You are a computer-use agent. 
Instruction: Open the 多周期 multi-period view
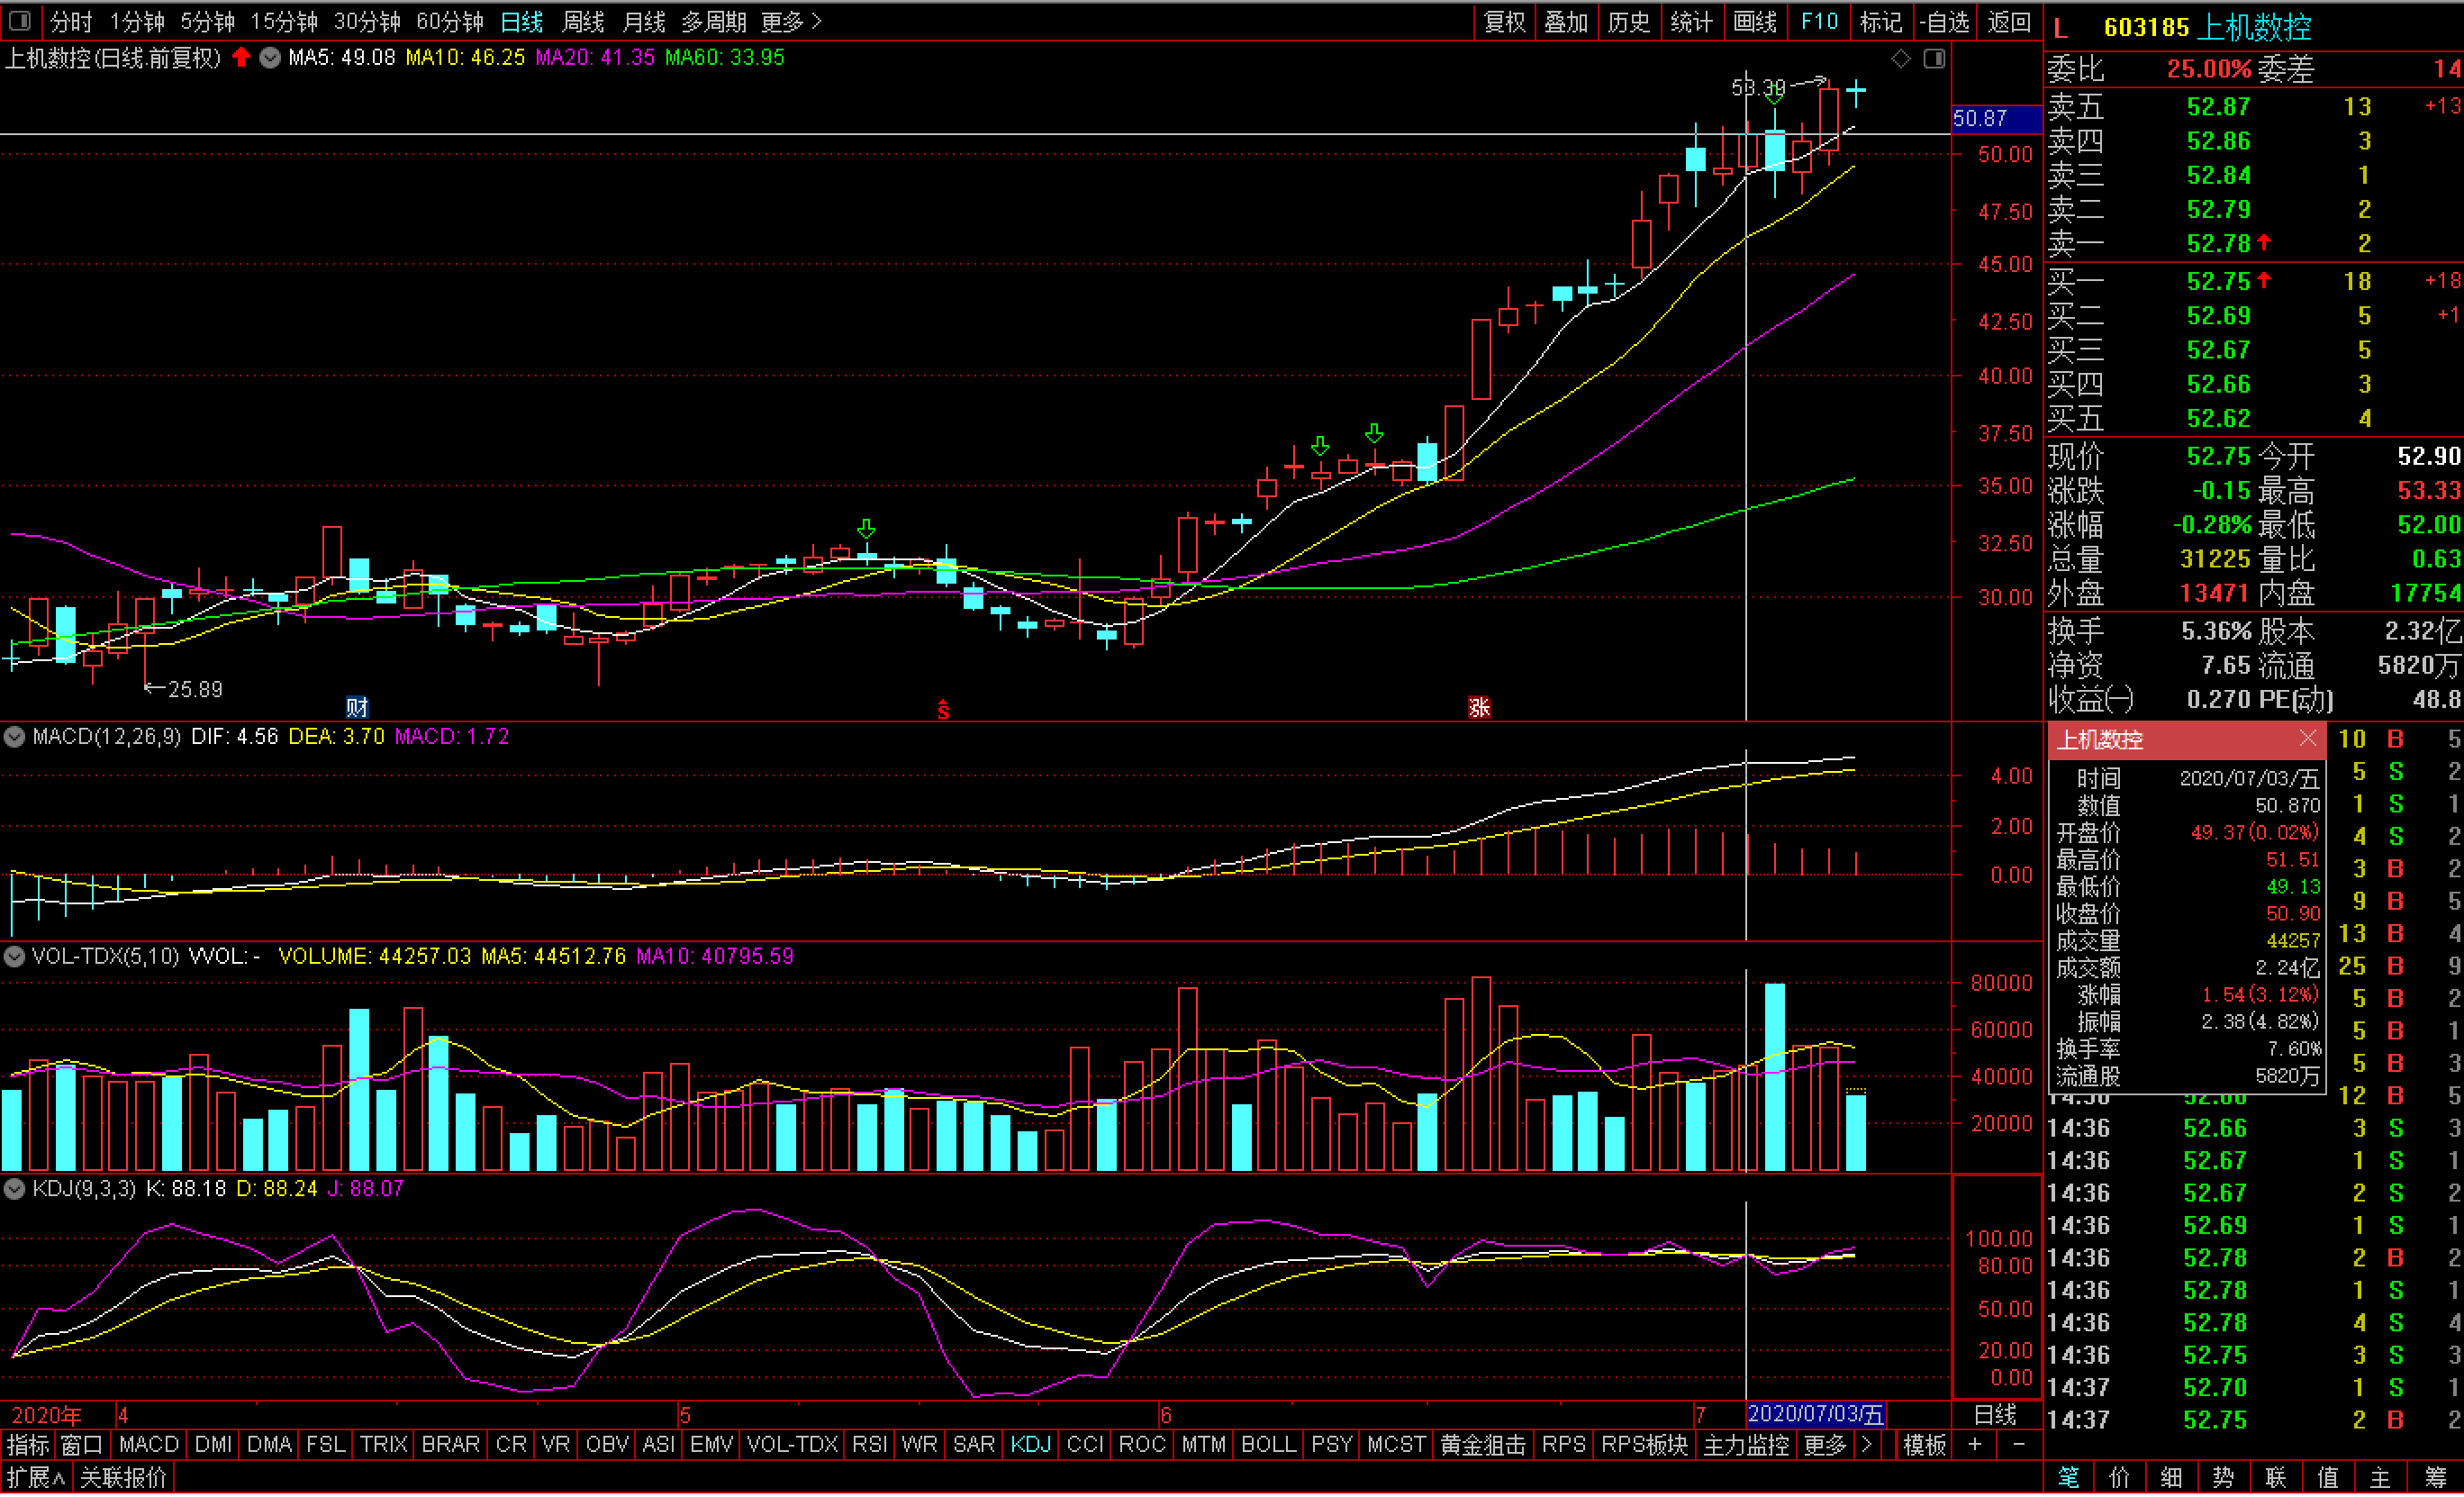coord(714,21)
